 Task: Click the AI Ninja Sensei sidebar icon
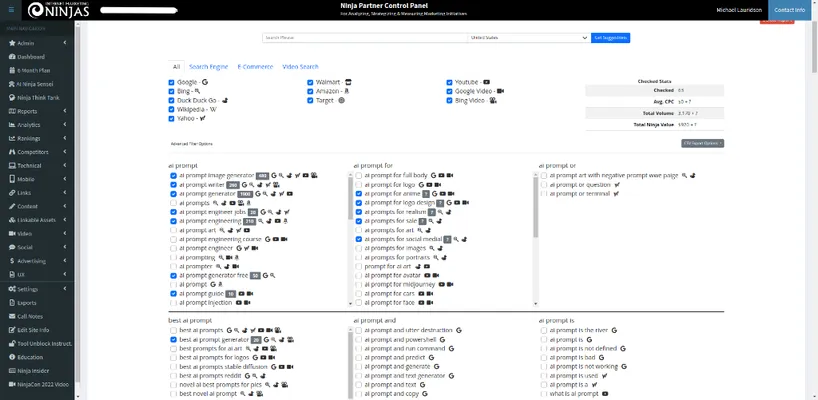pos(10,84)
